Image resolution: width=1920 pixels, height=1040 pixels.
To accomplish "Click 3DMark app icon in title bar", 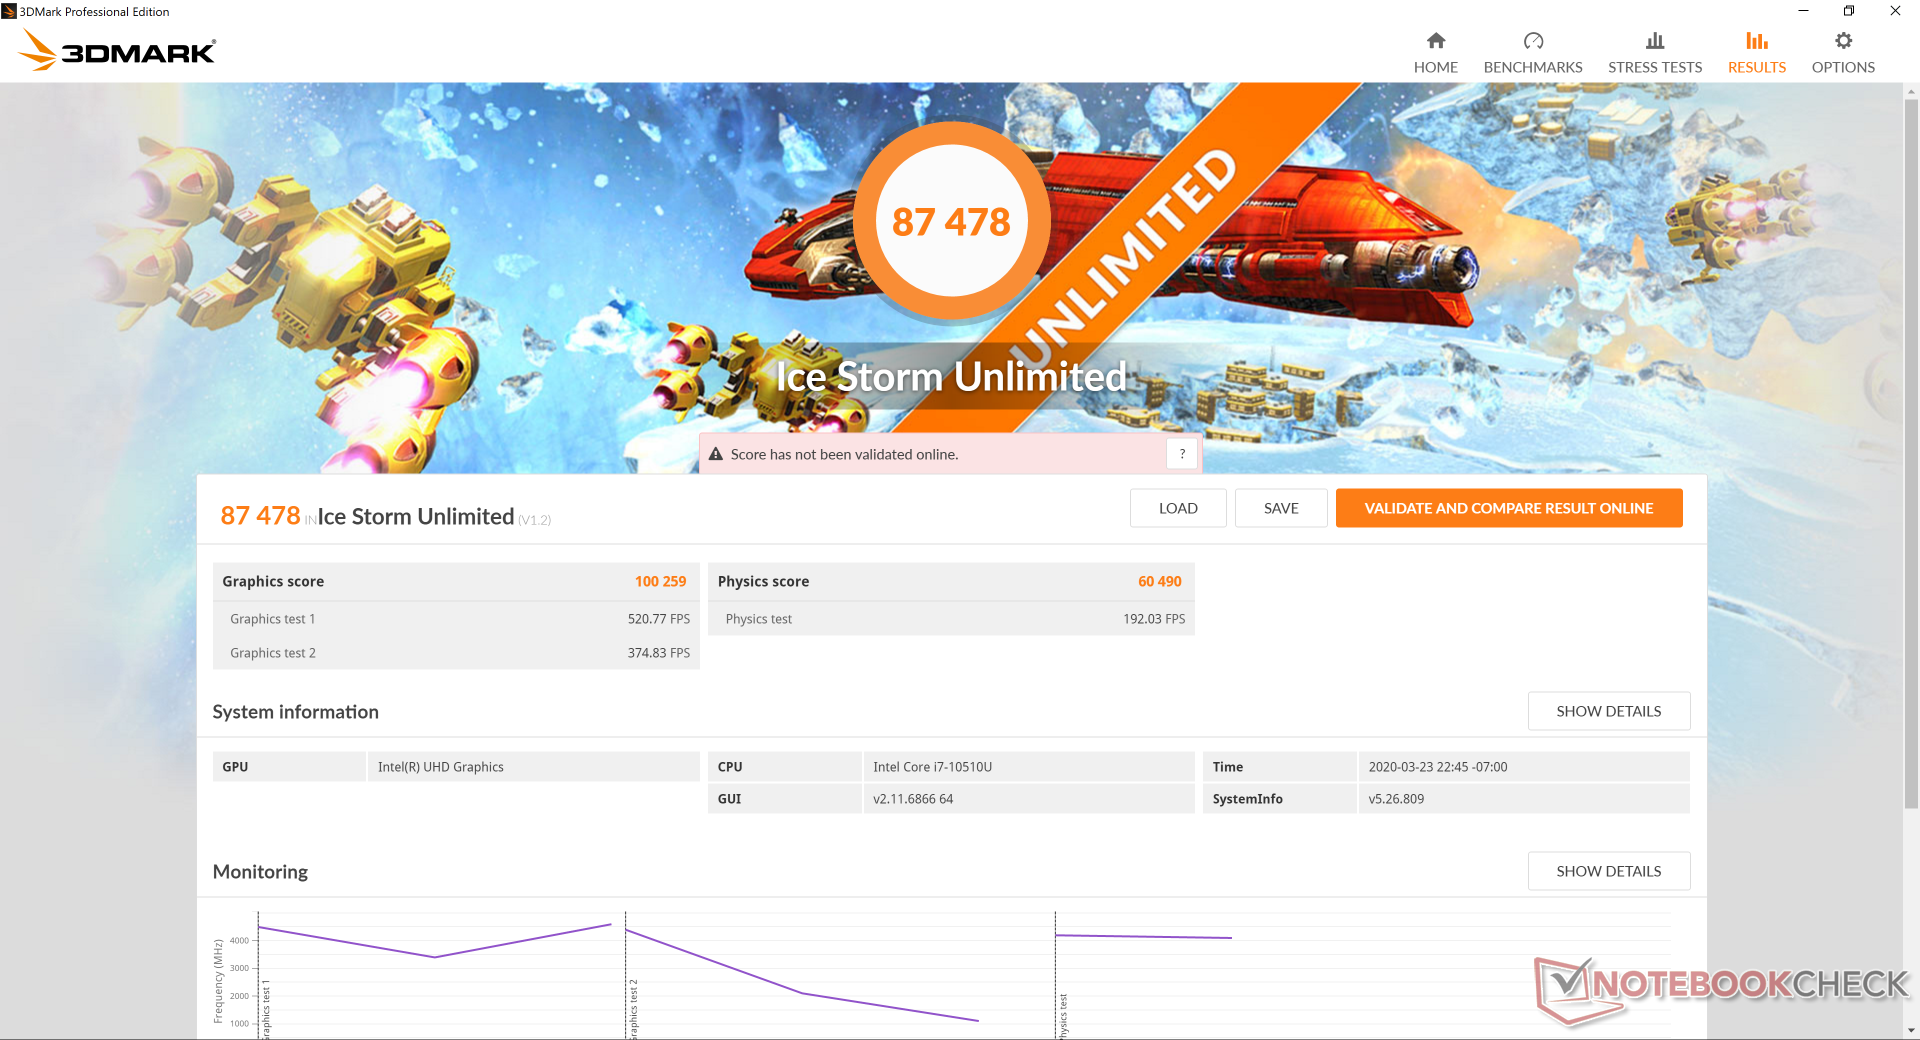I will click(9, 11).
